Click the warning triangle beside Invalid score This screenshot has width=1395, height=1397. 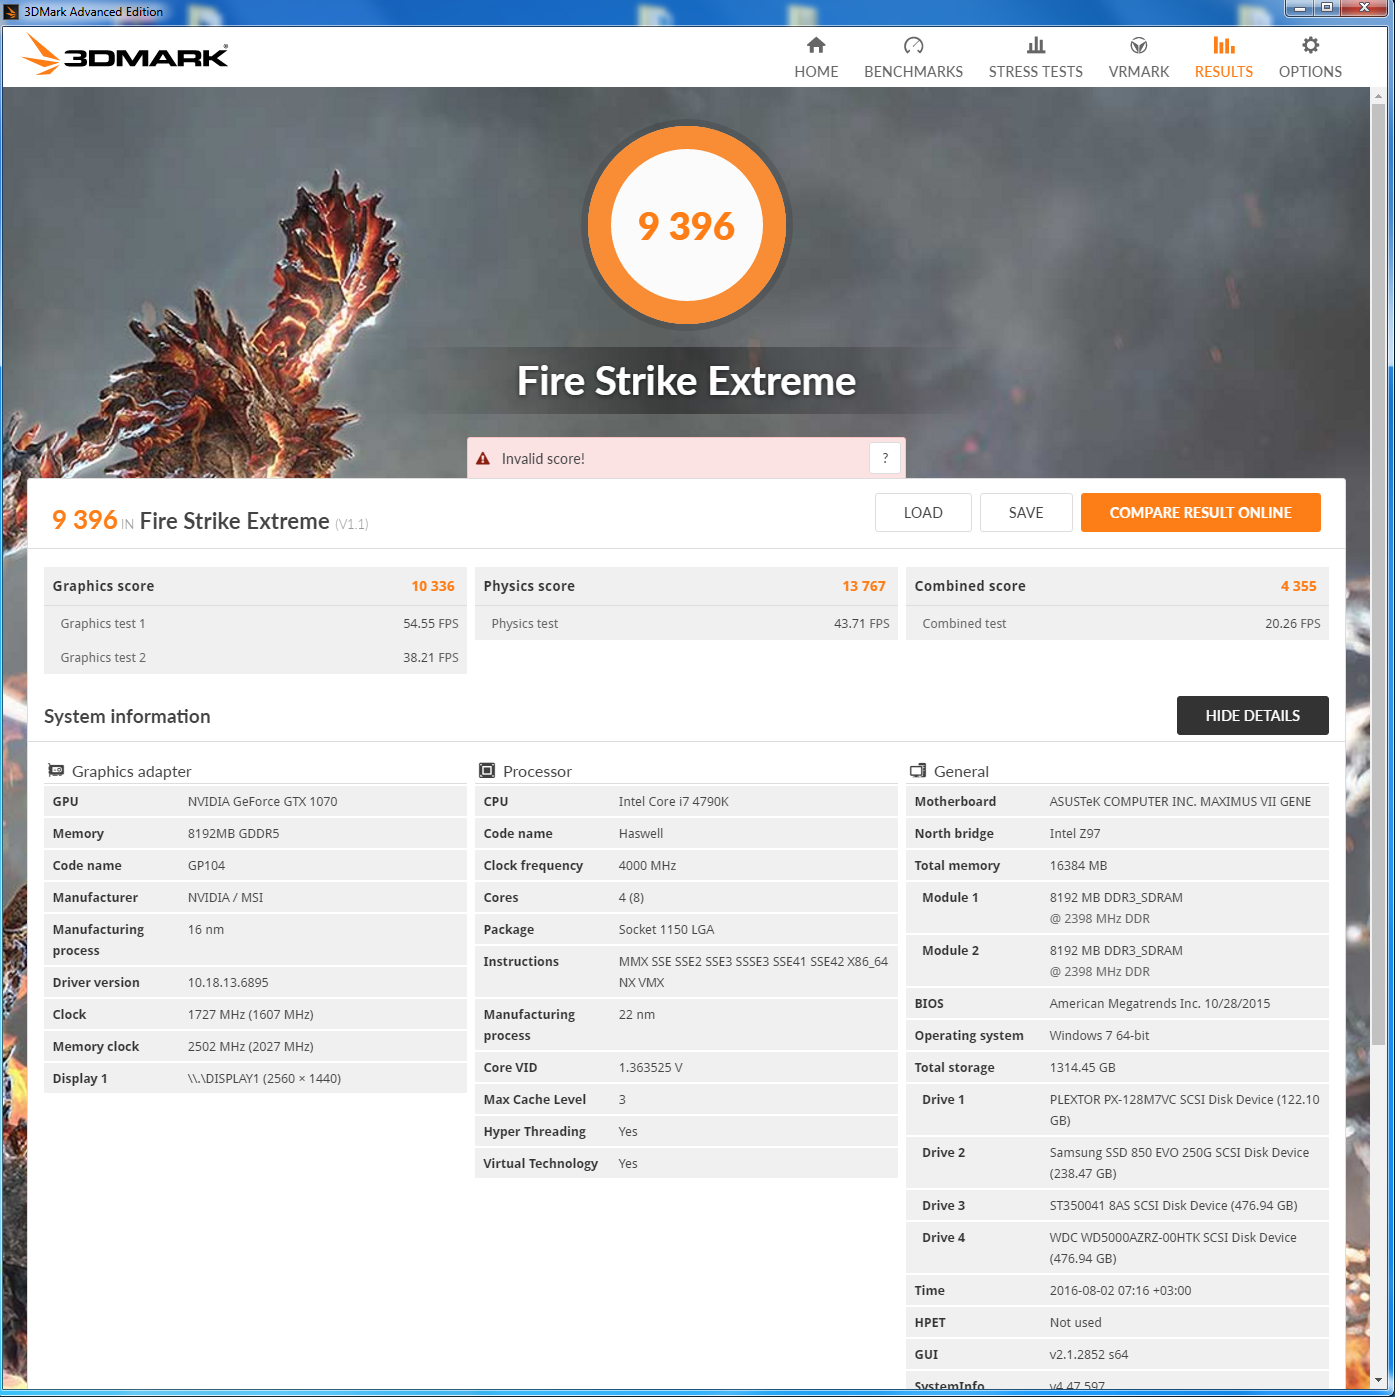click(483, 459)
